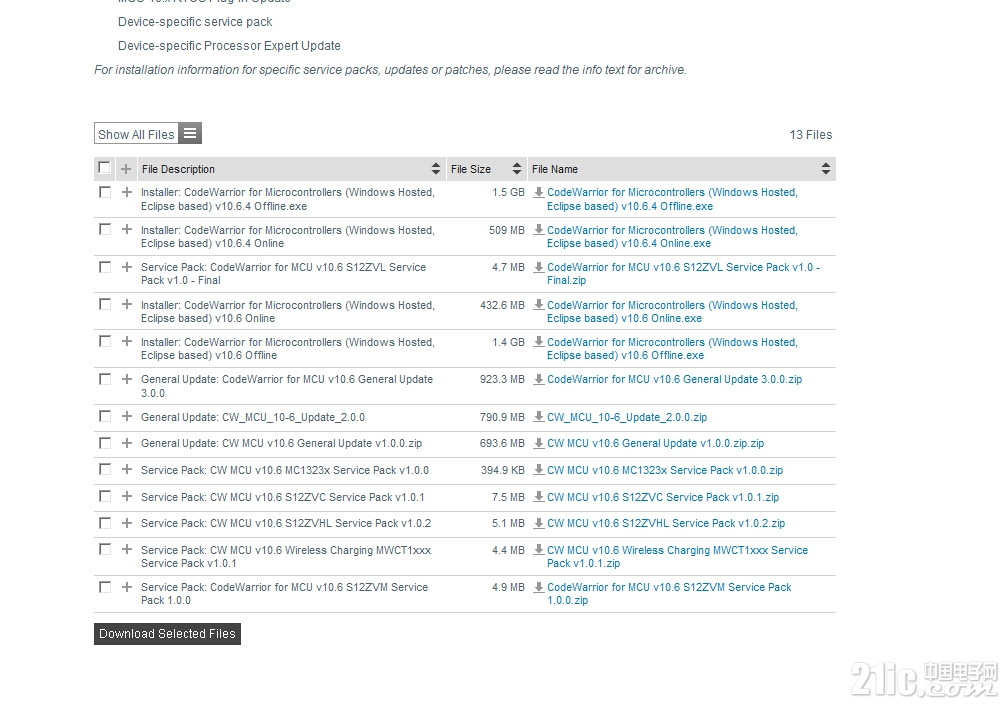
Task: Expand all rows with header plus sign
Action: tap(126, 169)
